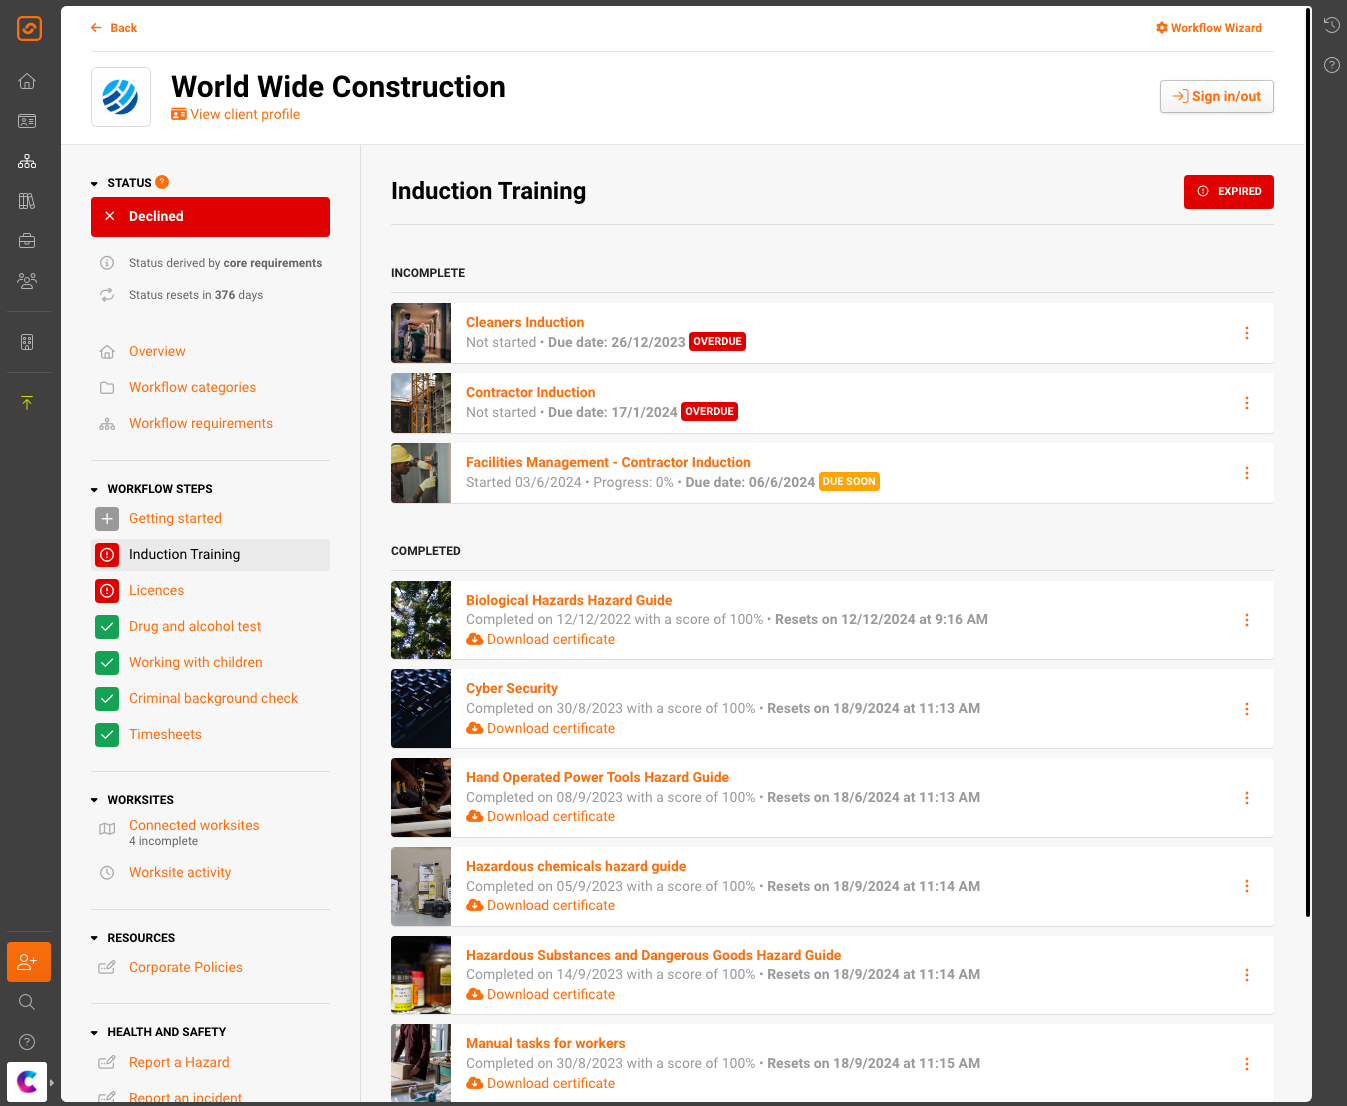Open Workflow categories menu item
Screen dimensions: 1347x1106
point(192,388)
